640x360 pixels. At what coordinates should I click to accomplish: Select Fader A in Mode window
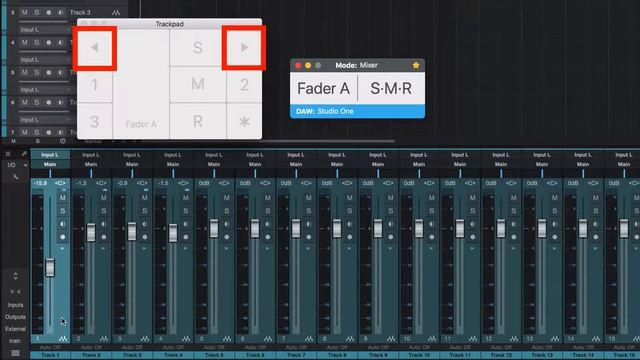pos(323,88)
